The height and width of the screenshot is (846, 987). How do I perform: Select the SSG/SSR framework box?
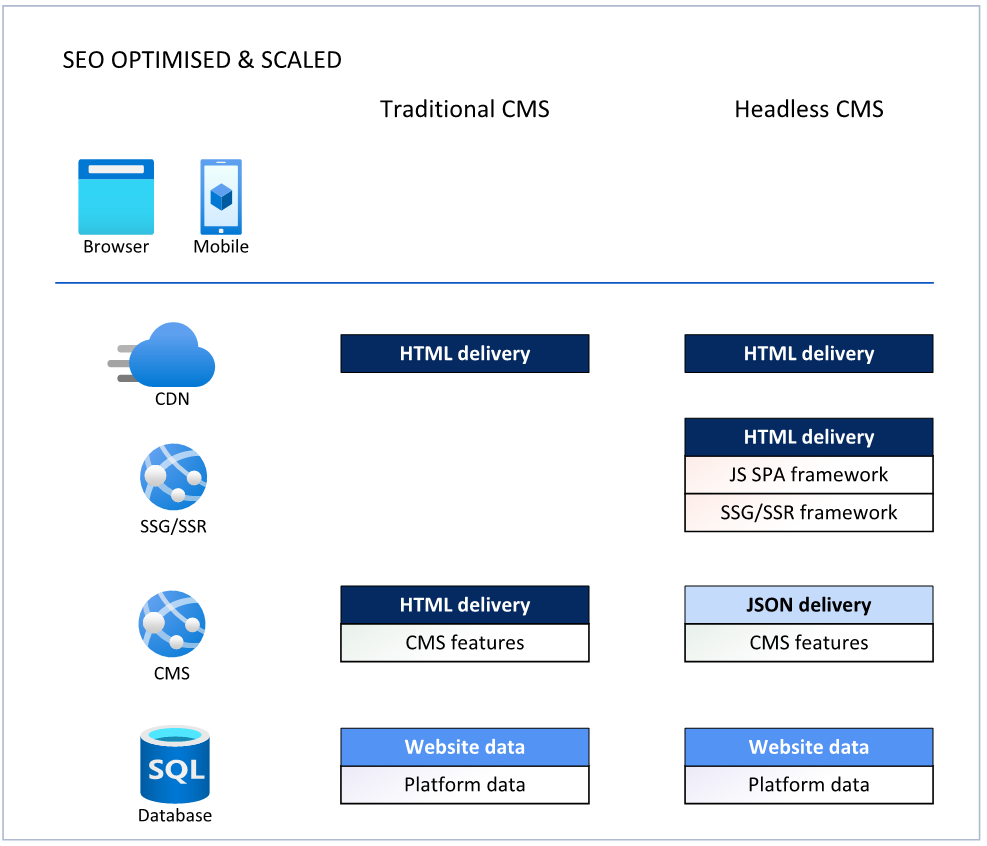[x=808, y=513]
